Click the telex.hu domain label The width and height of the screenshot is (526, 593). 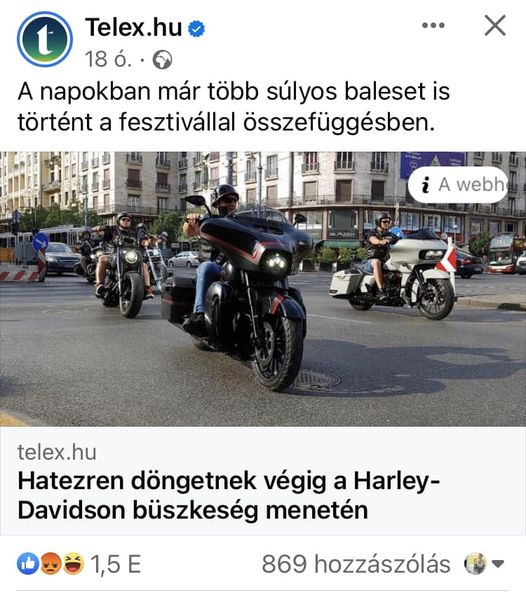click(57, 452)
